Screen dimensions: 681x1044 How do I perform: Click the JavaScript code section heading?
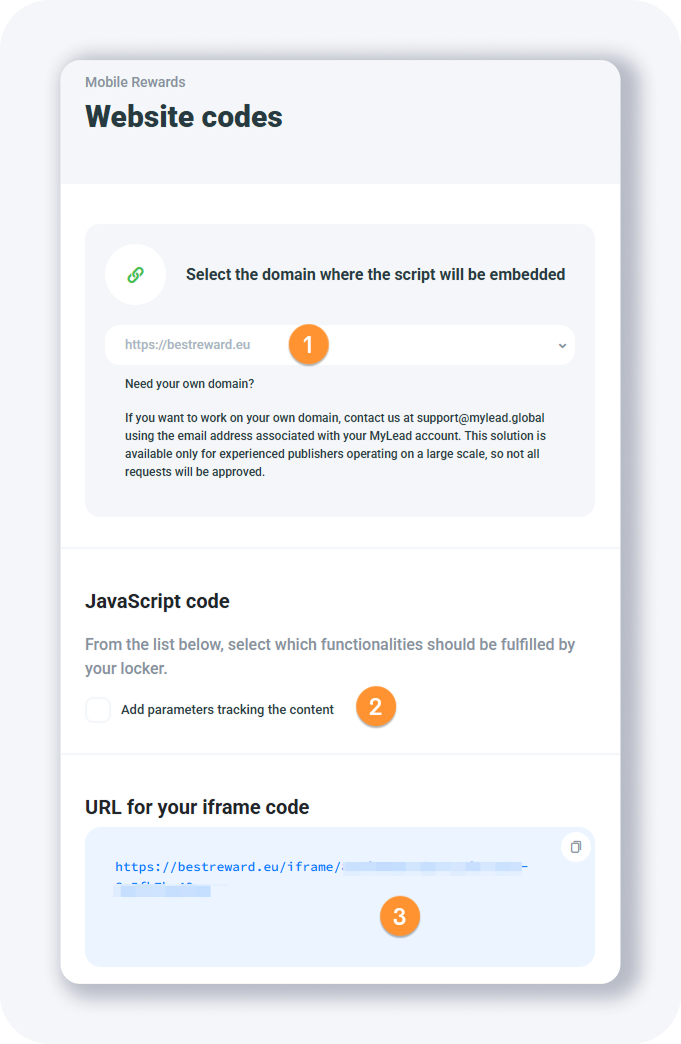pos(157,601)
